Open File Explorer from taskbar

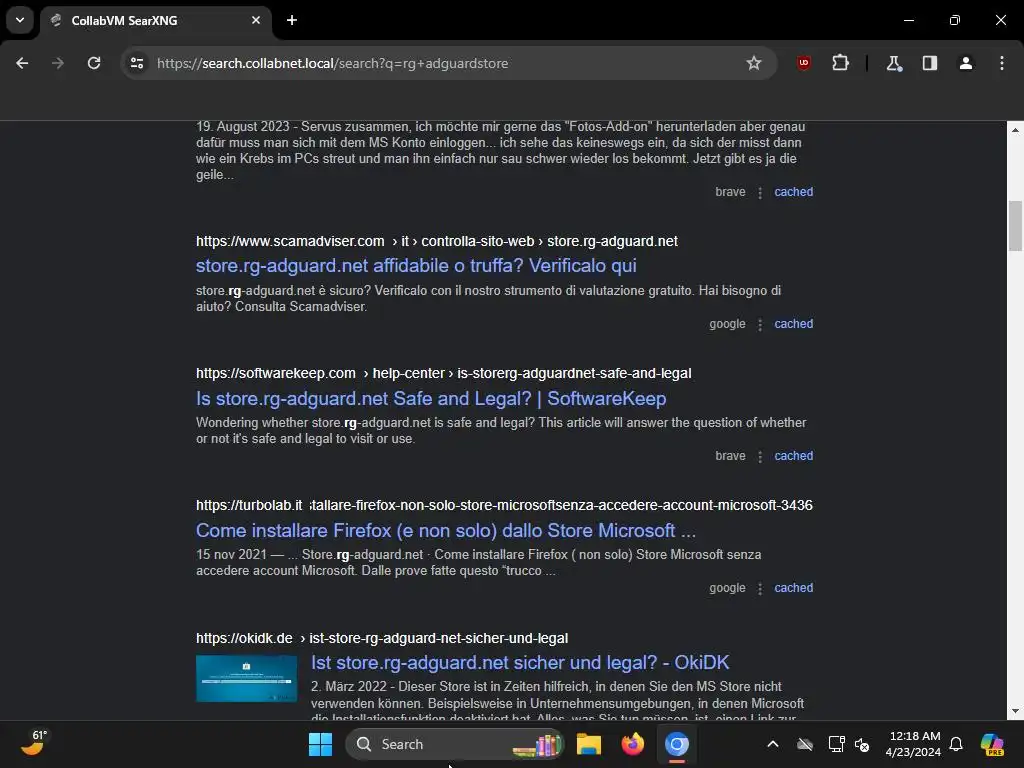(588, 744)
